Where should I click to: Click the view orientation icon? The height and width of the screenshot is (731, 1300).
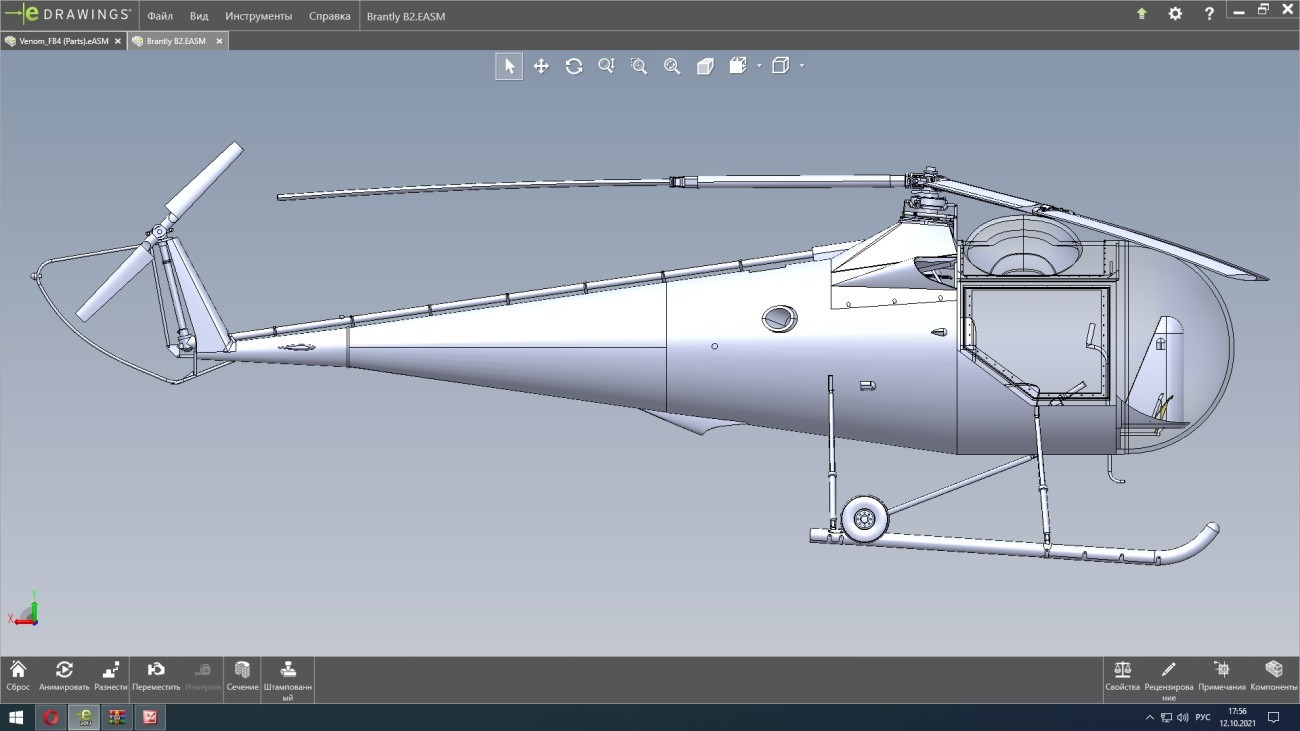(x=738, y=66)
